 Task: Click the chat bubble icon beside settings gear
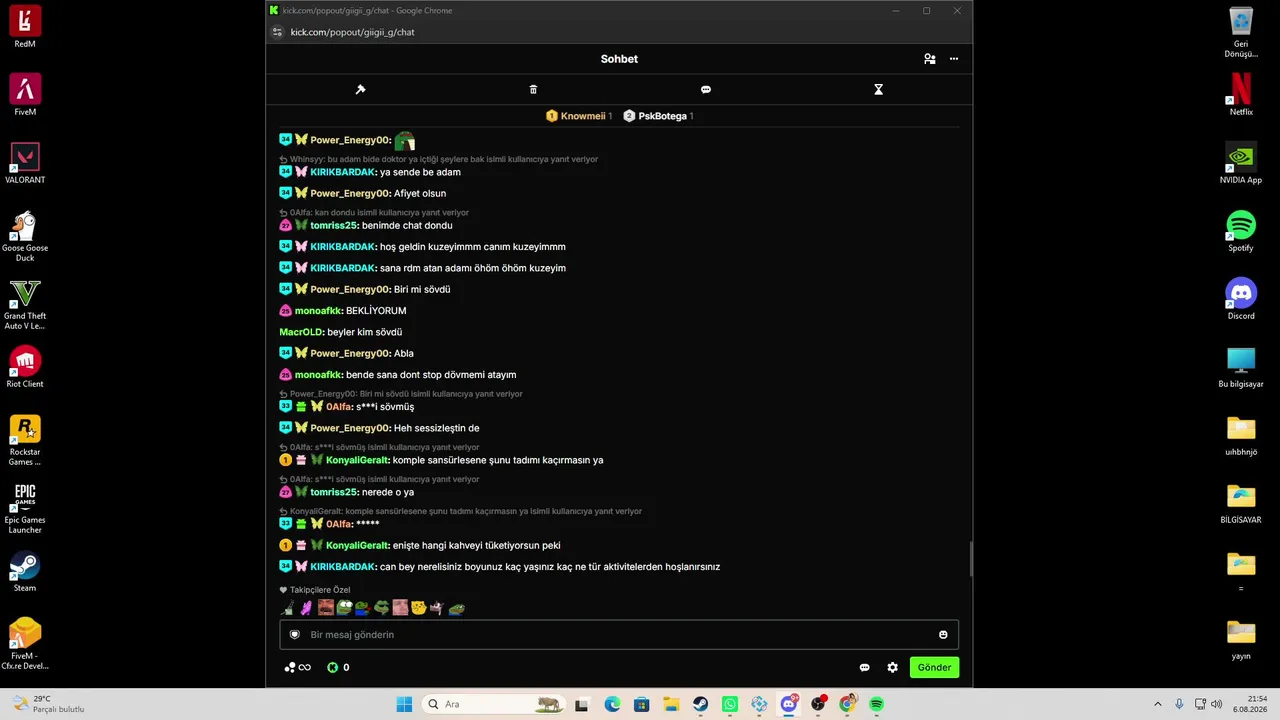click(864, 667)
